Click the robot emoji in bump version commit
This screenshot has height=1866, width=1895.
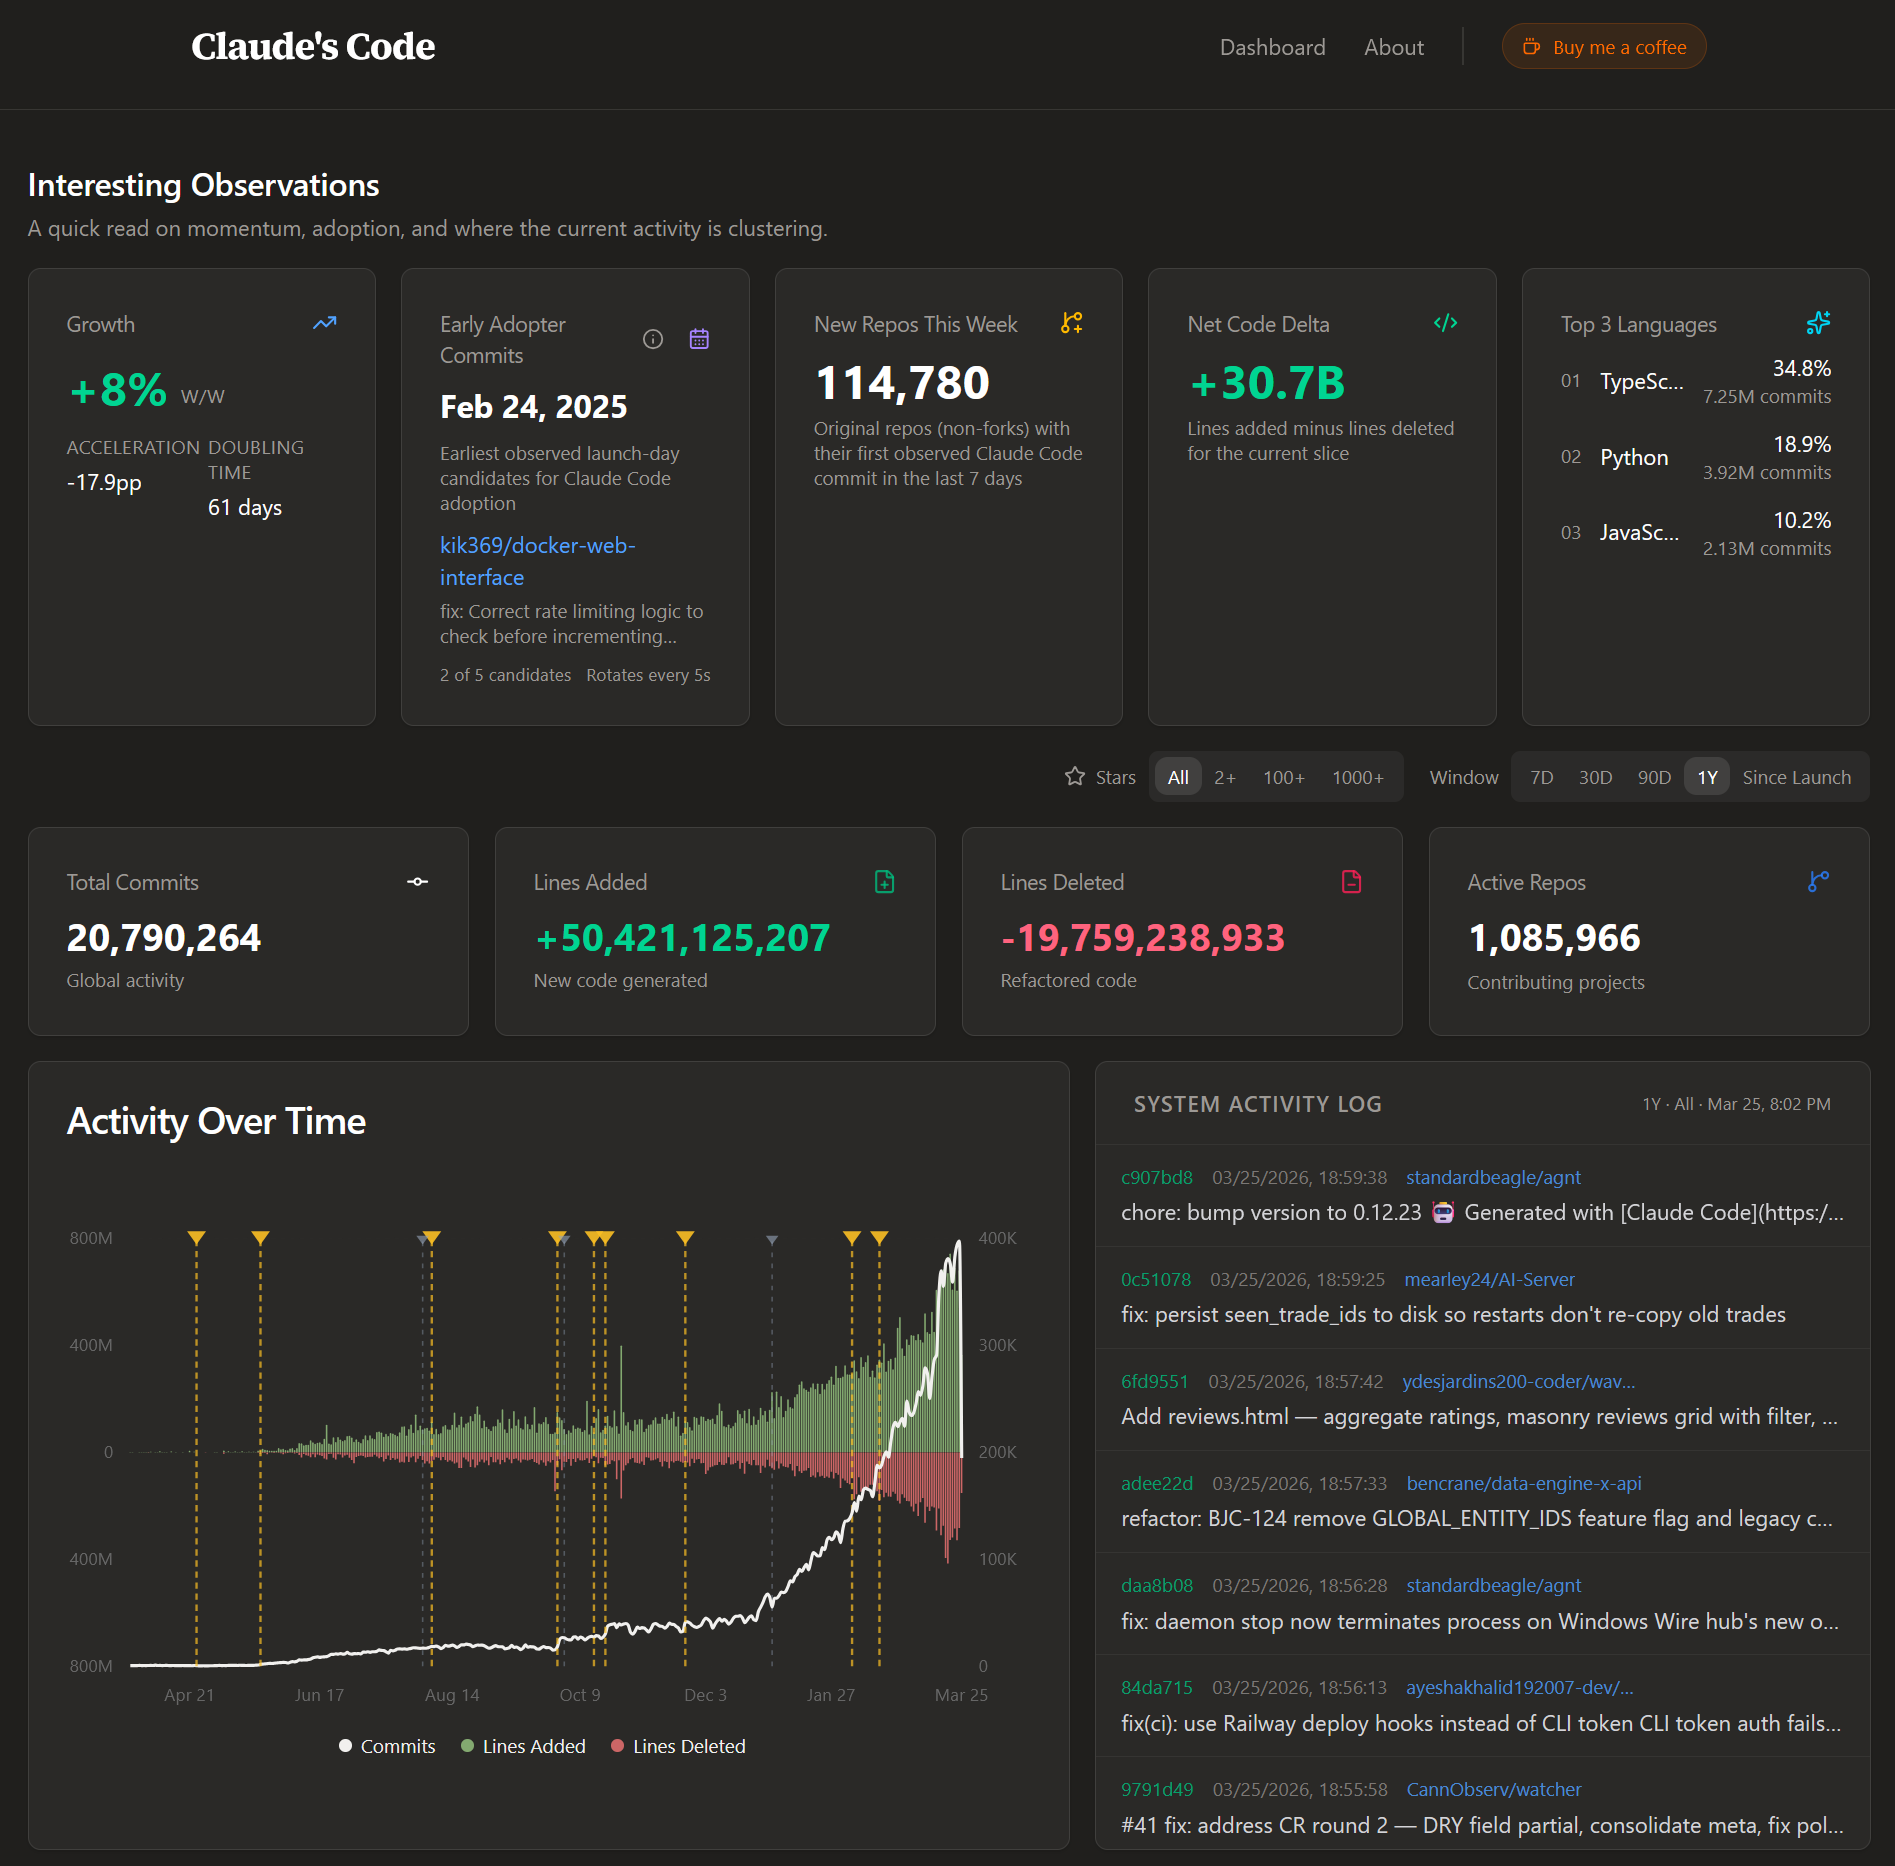click(1443, 1212)
